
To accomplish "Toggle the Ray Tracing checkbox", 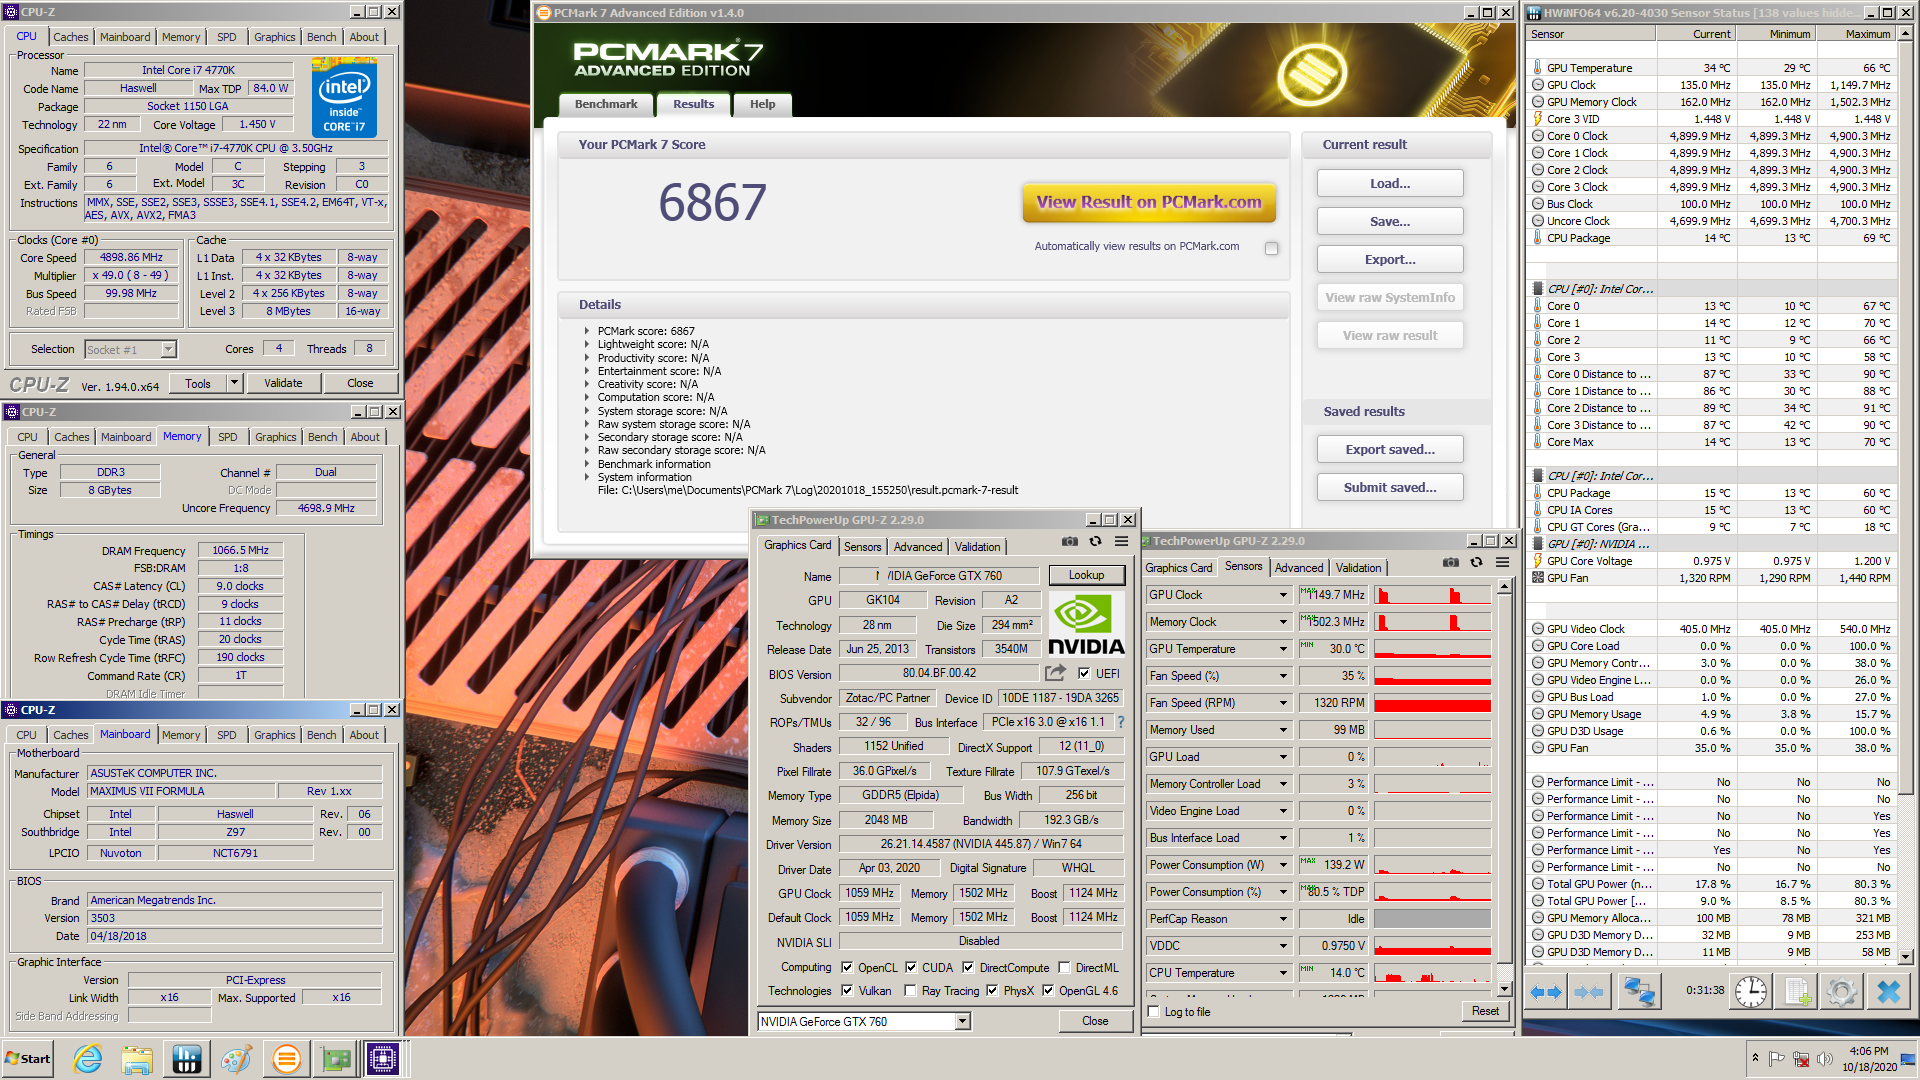I will [910, 991].
